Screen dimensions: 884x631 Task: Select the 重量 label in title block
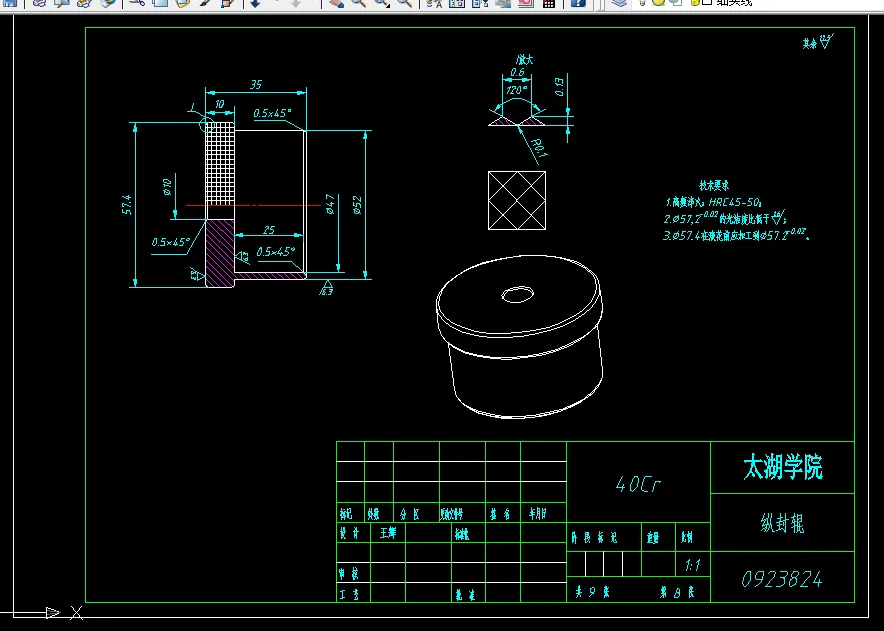653,538
